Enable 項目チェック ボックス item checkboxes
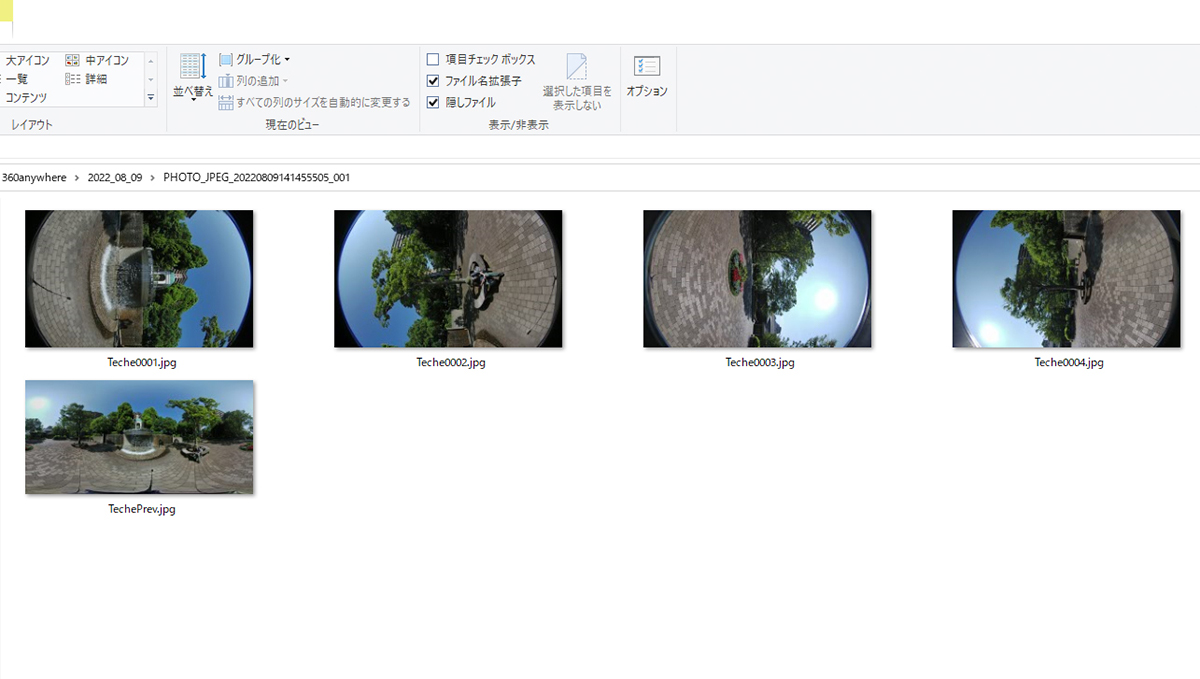The height and width of the screenshot is (679, 1200). coord(433,58)
